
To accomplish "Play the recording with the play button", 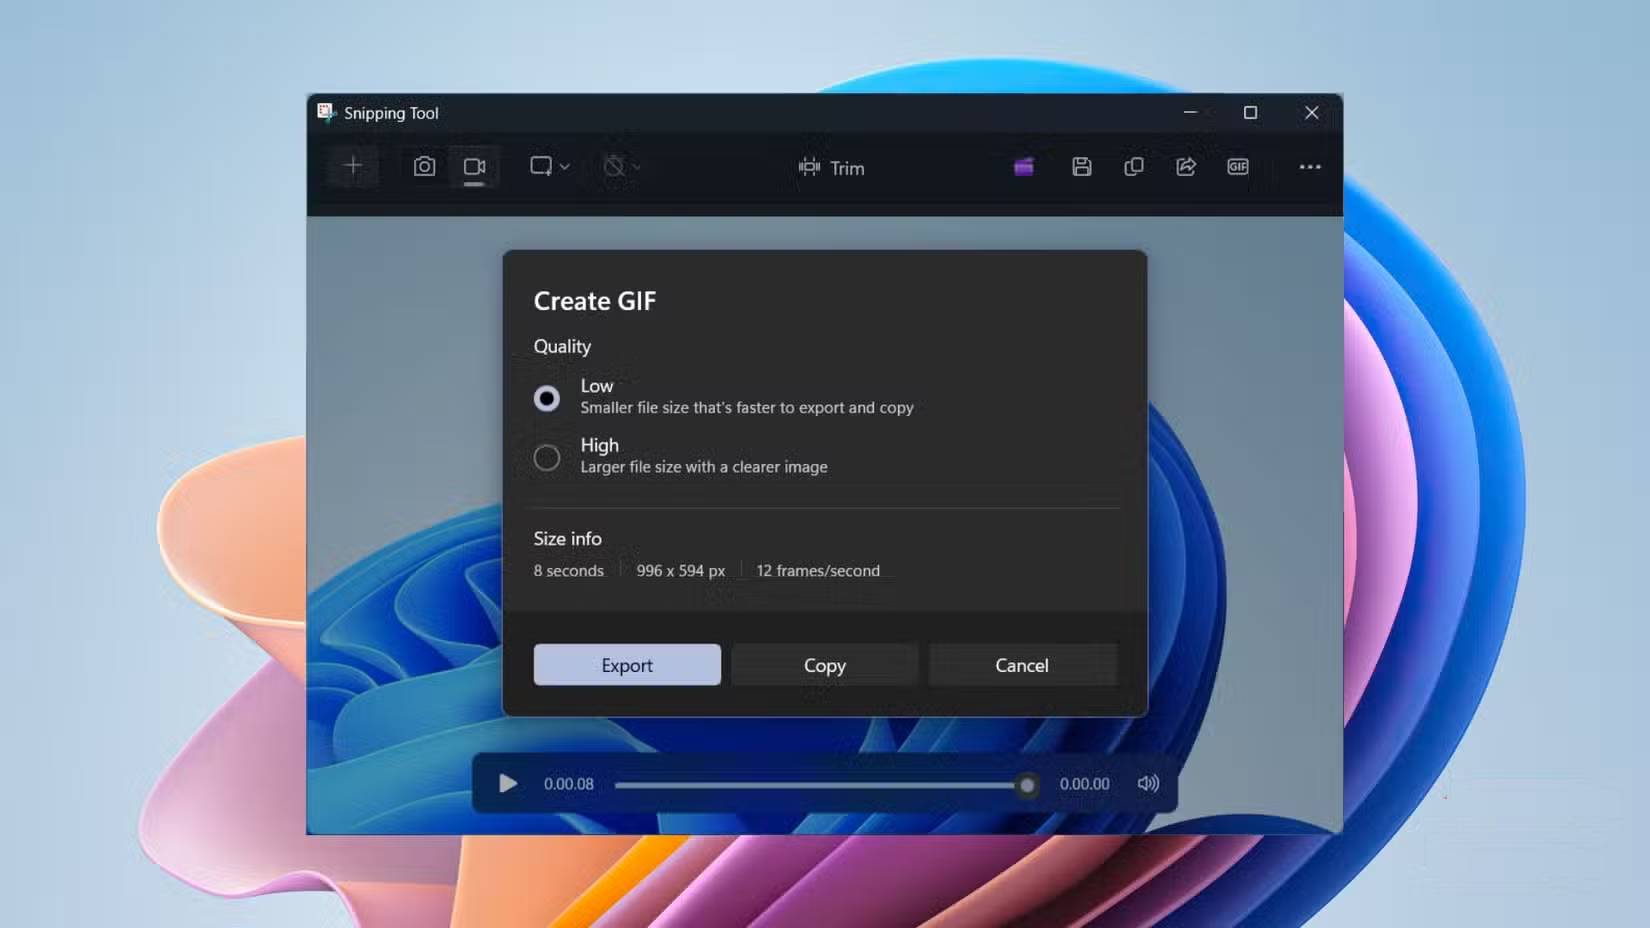I will pos(508,784).
